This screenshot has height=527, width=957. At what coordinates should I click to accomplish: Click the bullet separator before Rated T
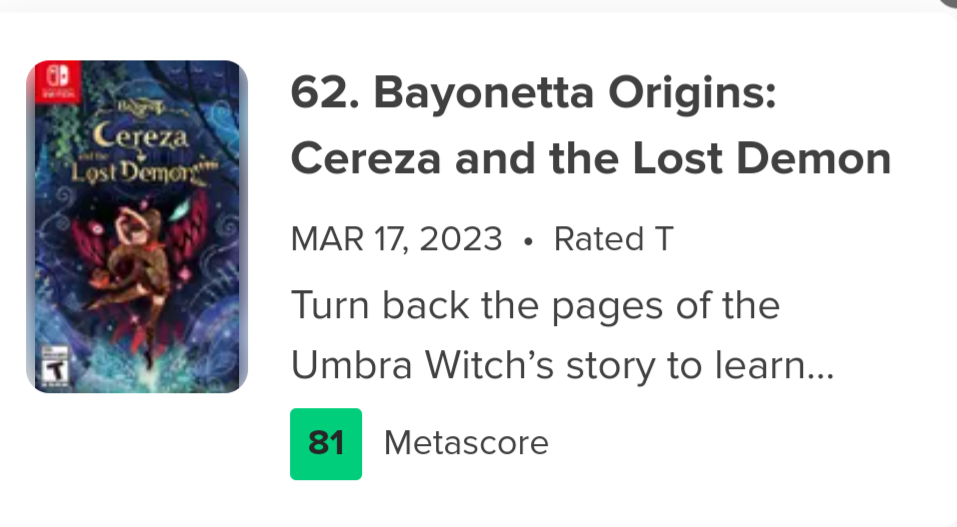528,241
